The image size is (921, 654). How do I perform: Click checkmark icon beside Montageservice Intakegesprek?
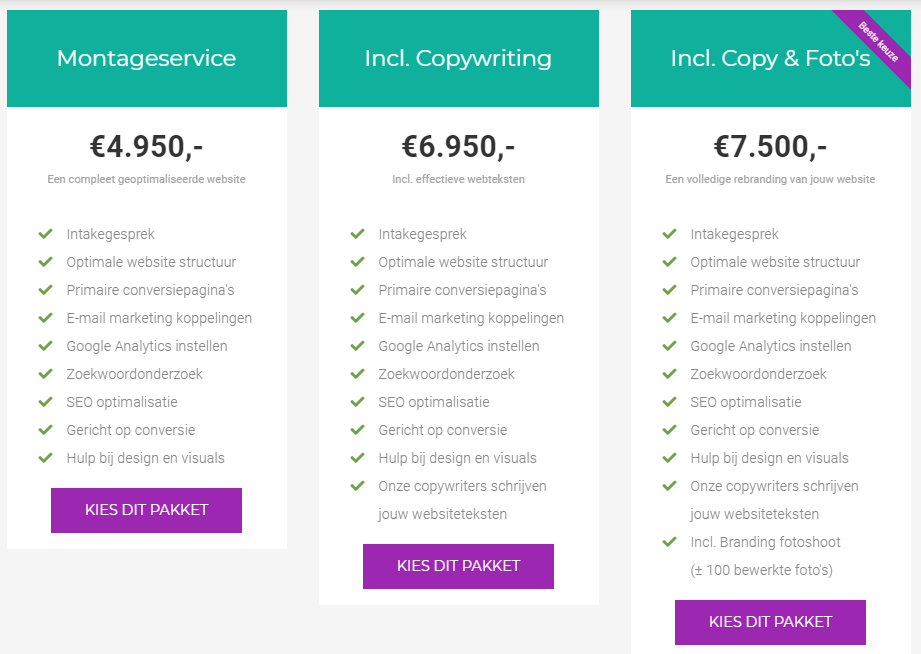tap(45, 234)
